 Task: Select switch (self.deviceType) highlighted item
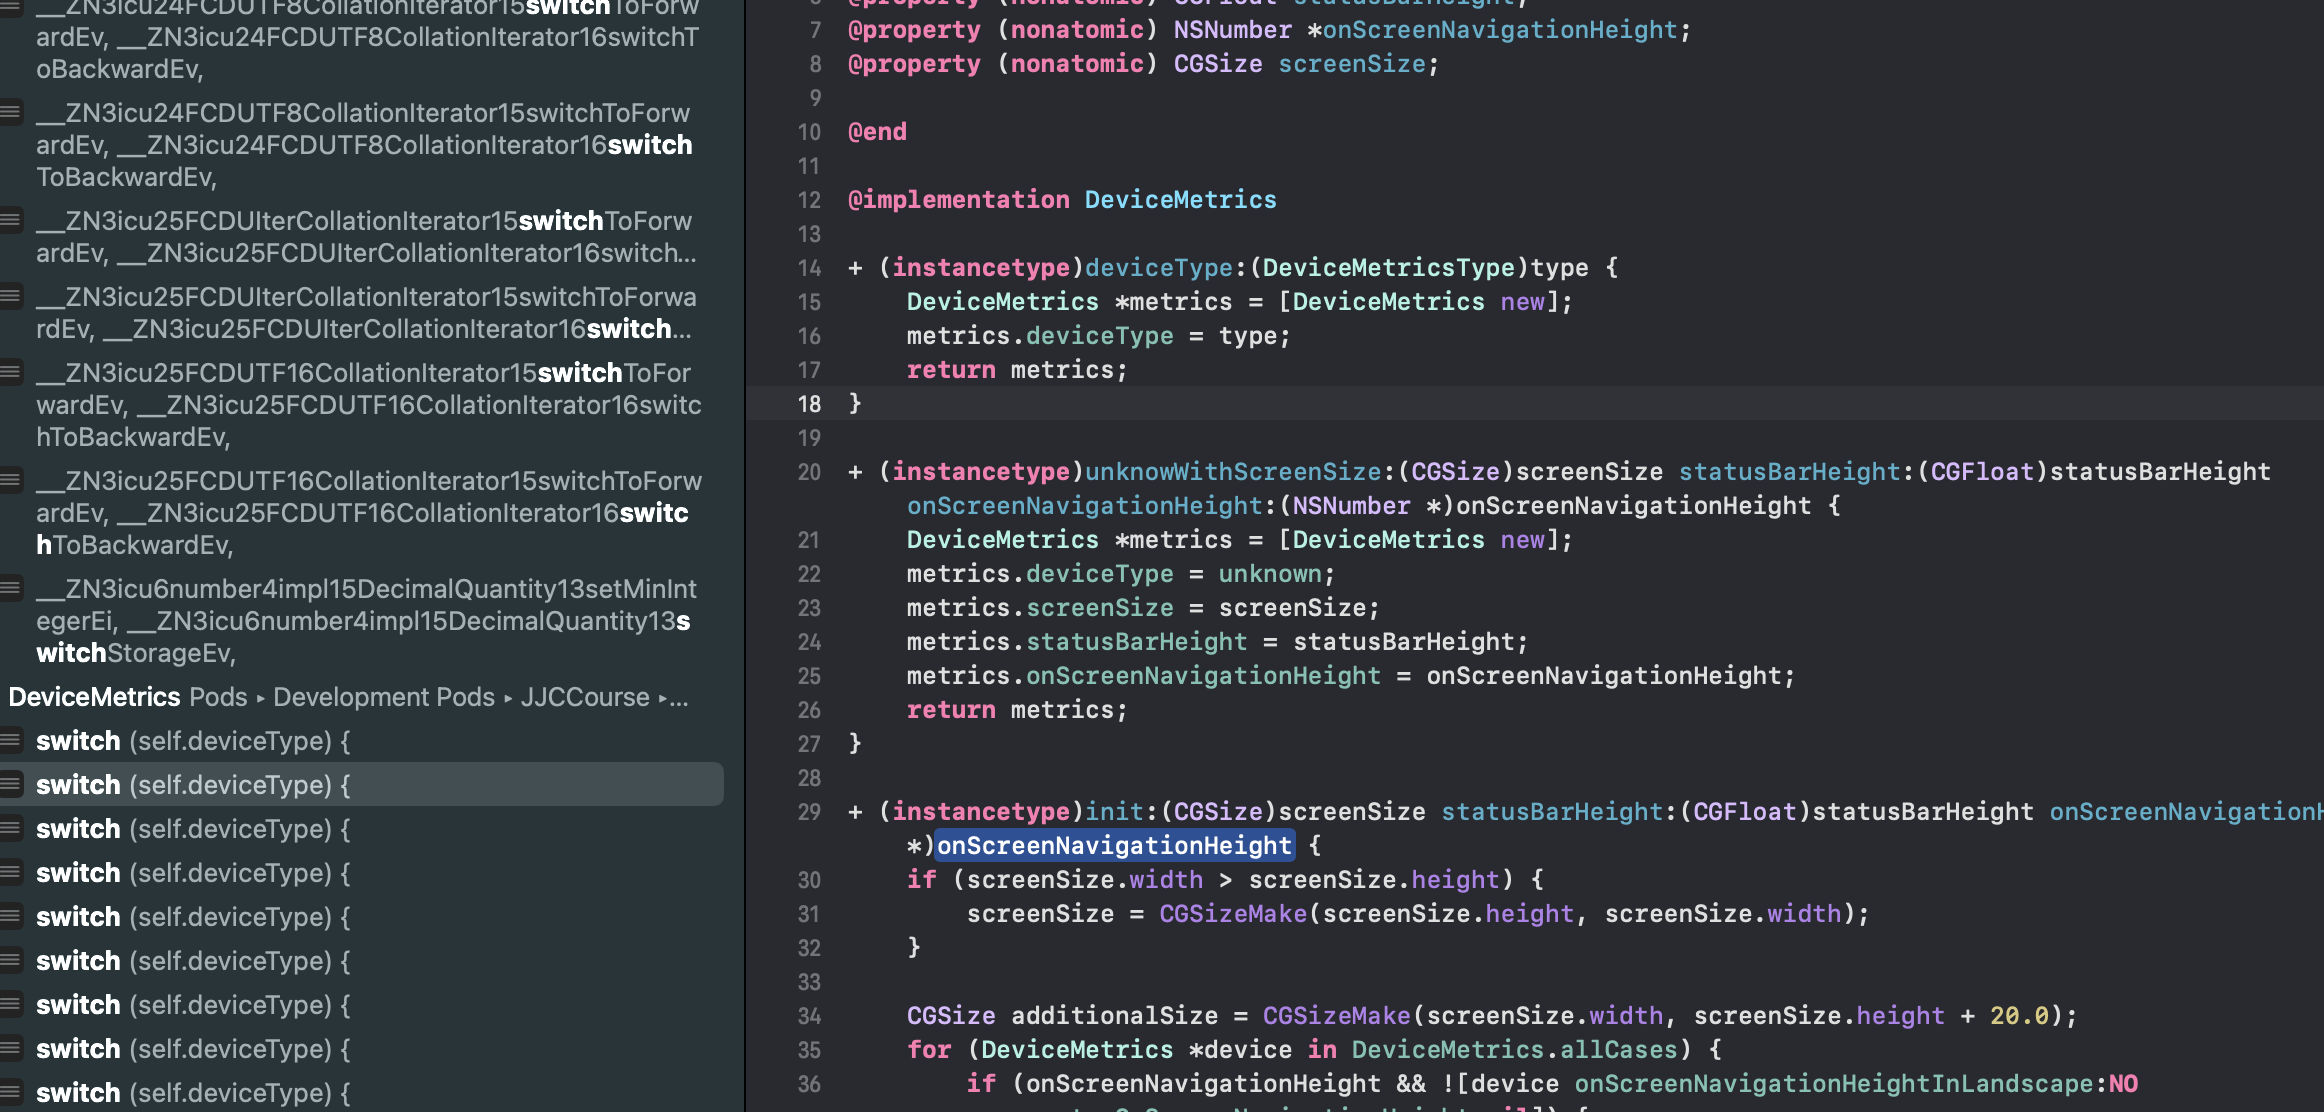tap(363, 784)
